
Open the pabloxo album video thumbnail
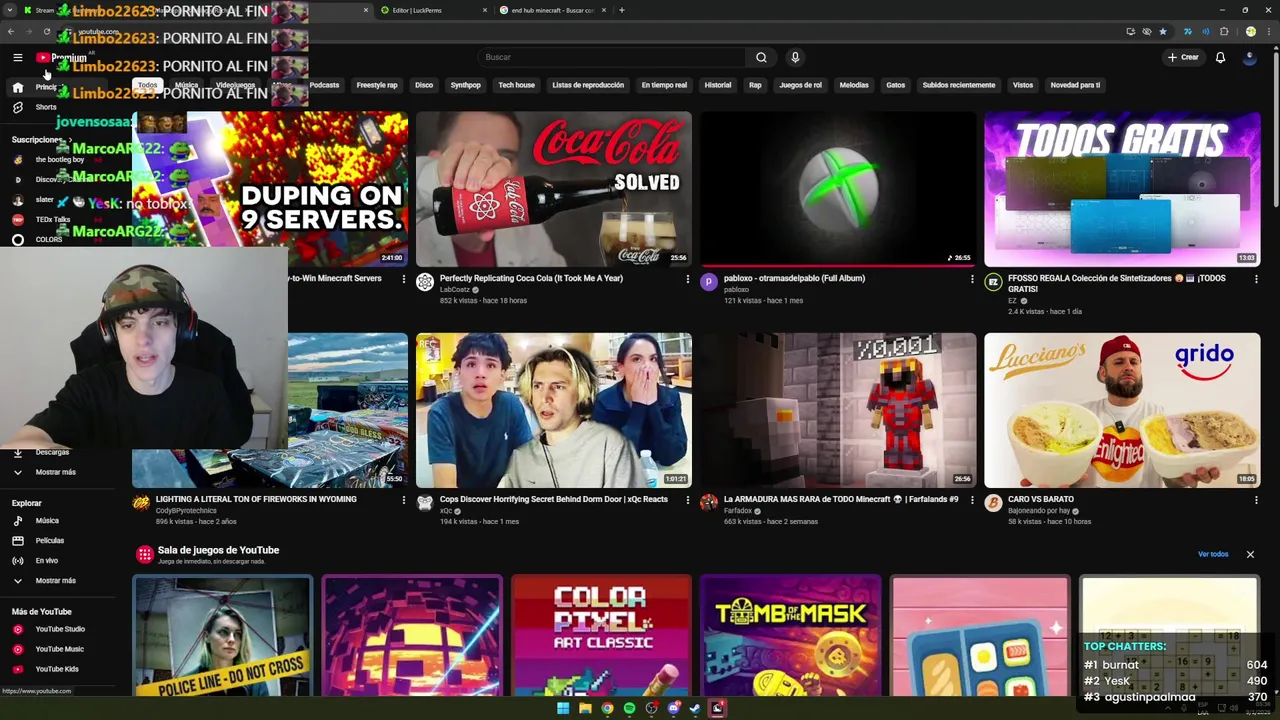point(838,189)
